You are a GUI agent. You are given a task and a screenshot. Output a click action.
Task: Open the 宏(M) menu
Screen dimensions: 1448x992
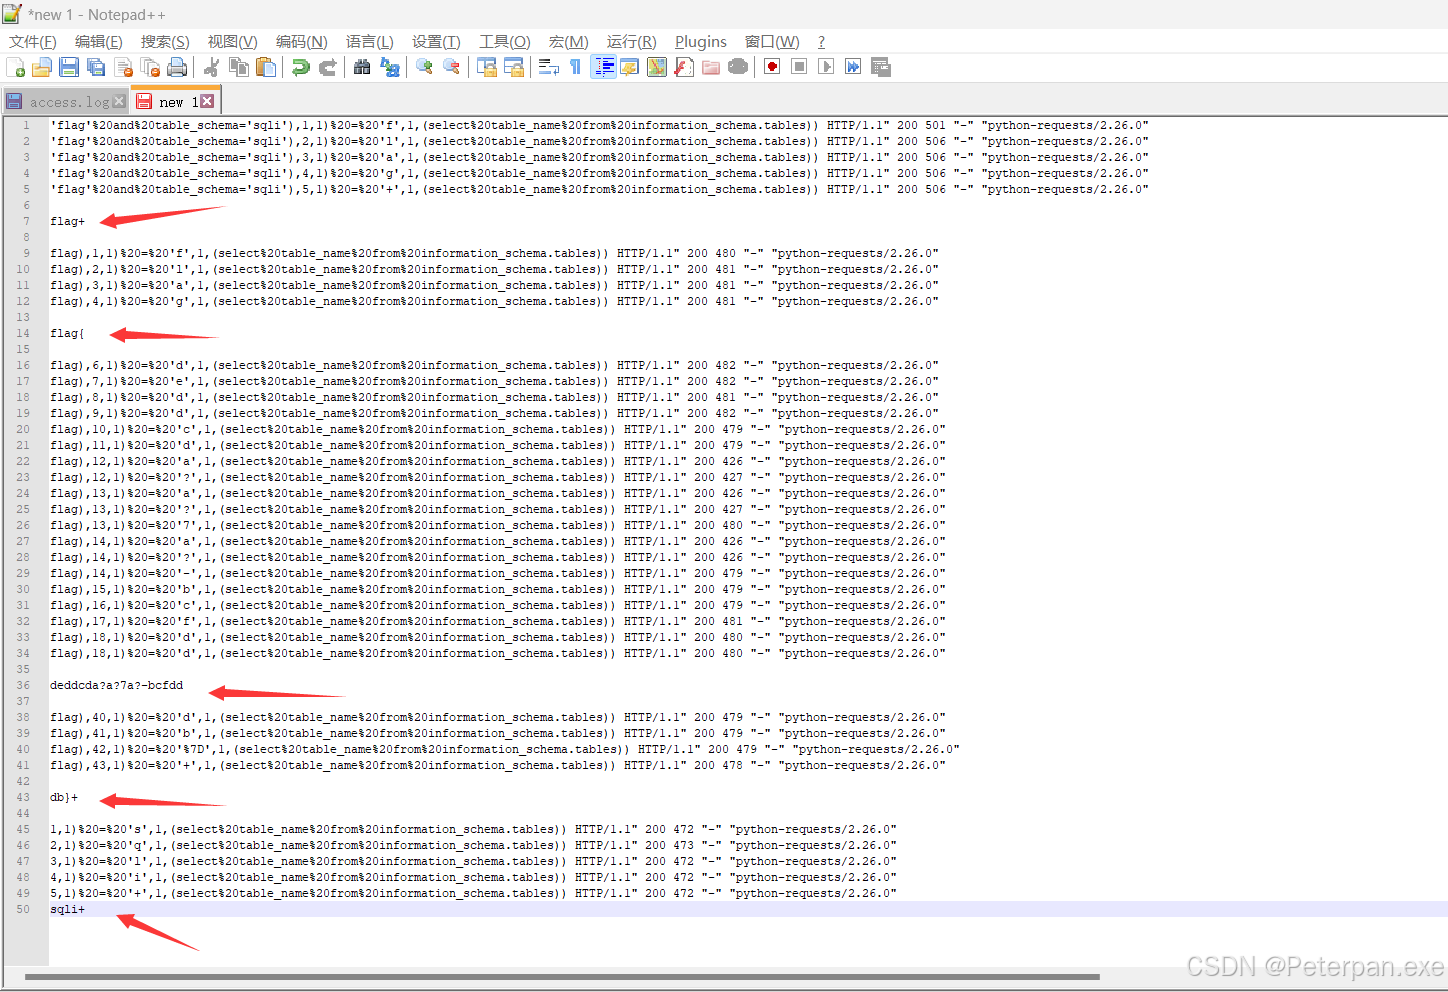(569, 41)
